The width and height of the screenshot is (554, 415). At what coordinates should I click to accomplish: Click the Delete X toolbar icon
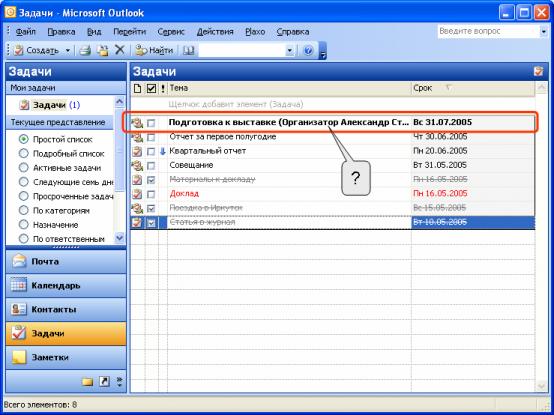point(120,50)
